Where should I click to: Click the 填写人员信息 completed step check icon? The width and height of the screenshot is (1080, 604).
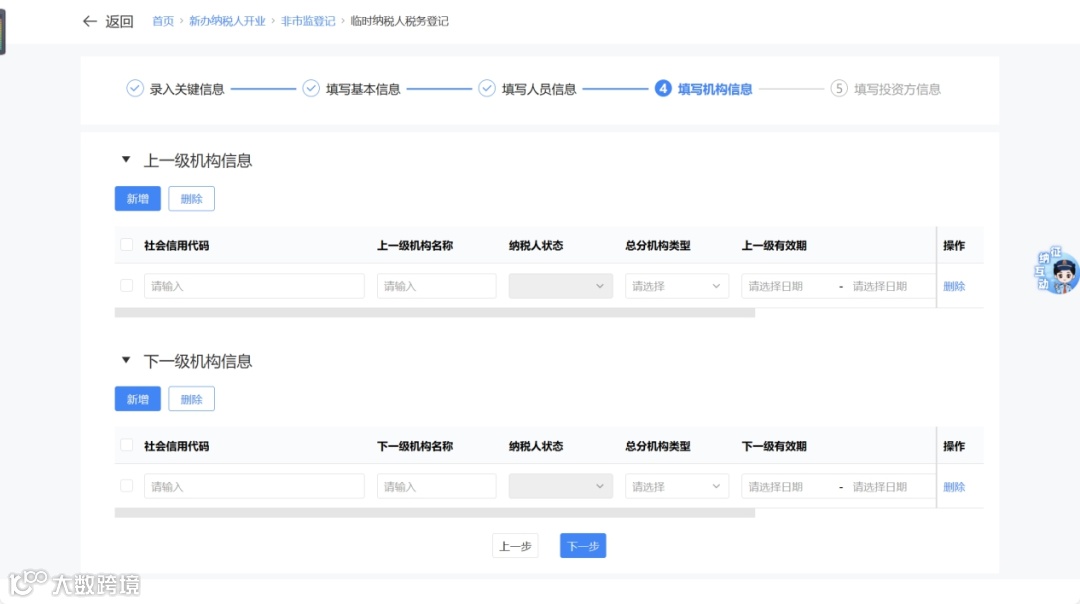pos(487,88)
